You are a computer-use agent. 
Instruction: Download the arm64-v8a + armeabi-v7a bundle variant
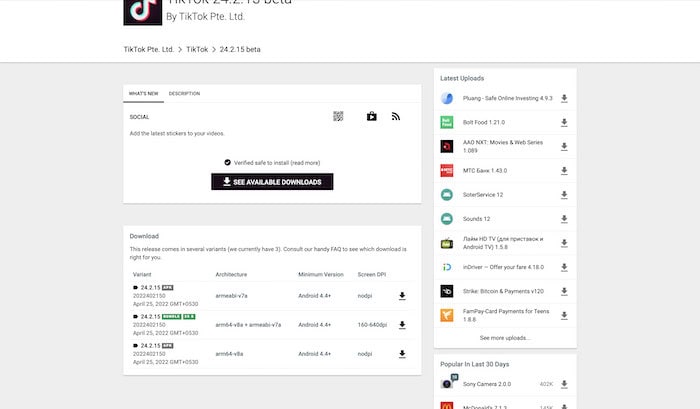[x=402, y=325]
